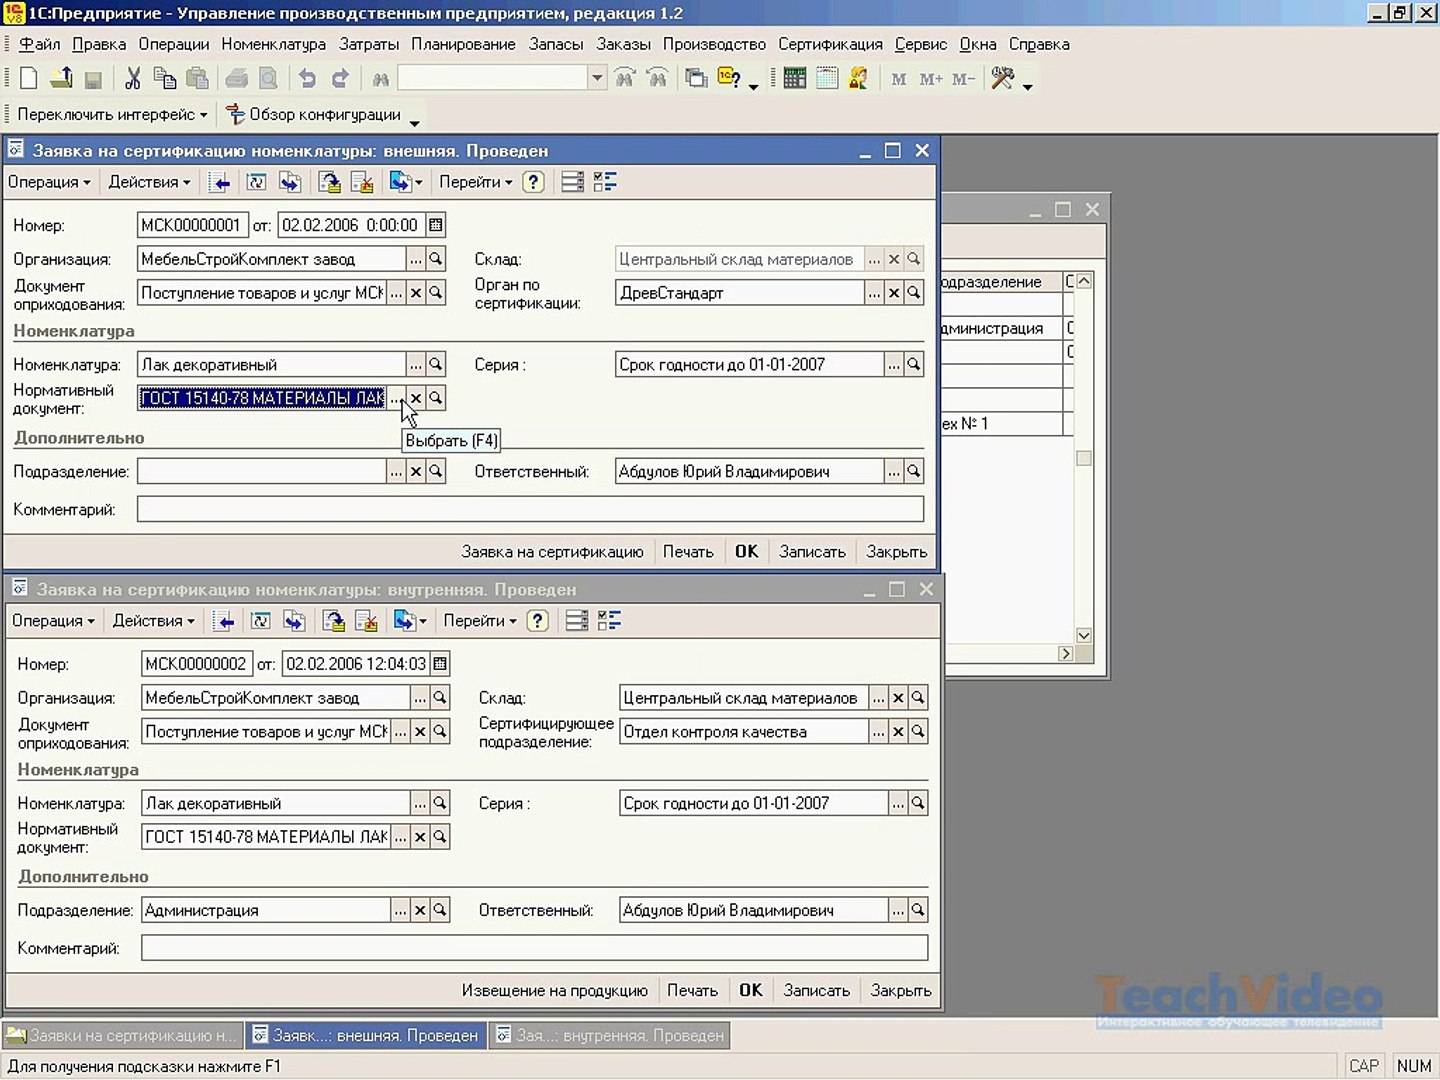
Task: Open the calendar icon in main toolbar
Action: 827,78
